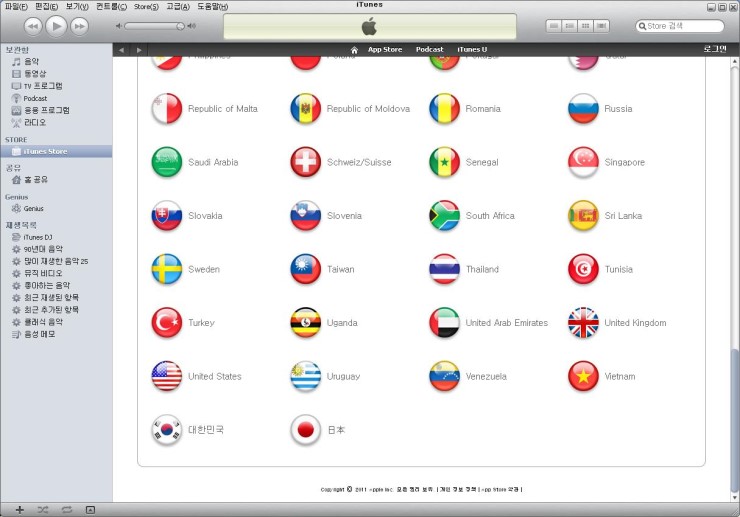Choose the Sweden flag icon
The image size is (740, 517).
(x=167, y=269)
